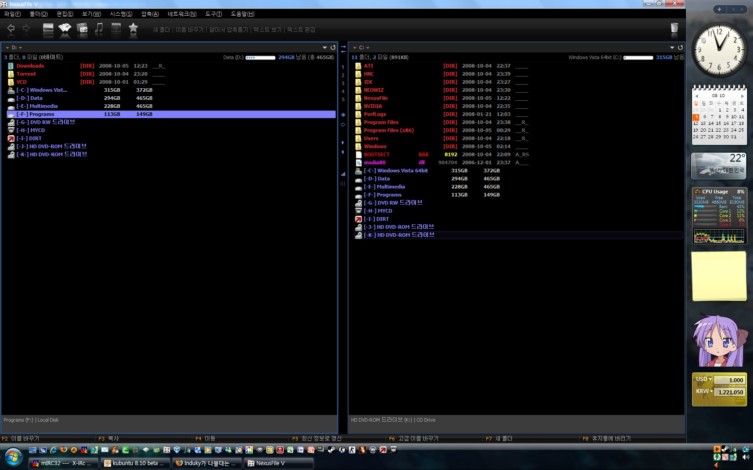Open the 폴더(D) menu
The width and height of the screenshot is (753, 470).
click(x=38, y=14)
